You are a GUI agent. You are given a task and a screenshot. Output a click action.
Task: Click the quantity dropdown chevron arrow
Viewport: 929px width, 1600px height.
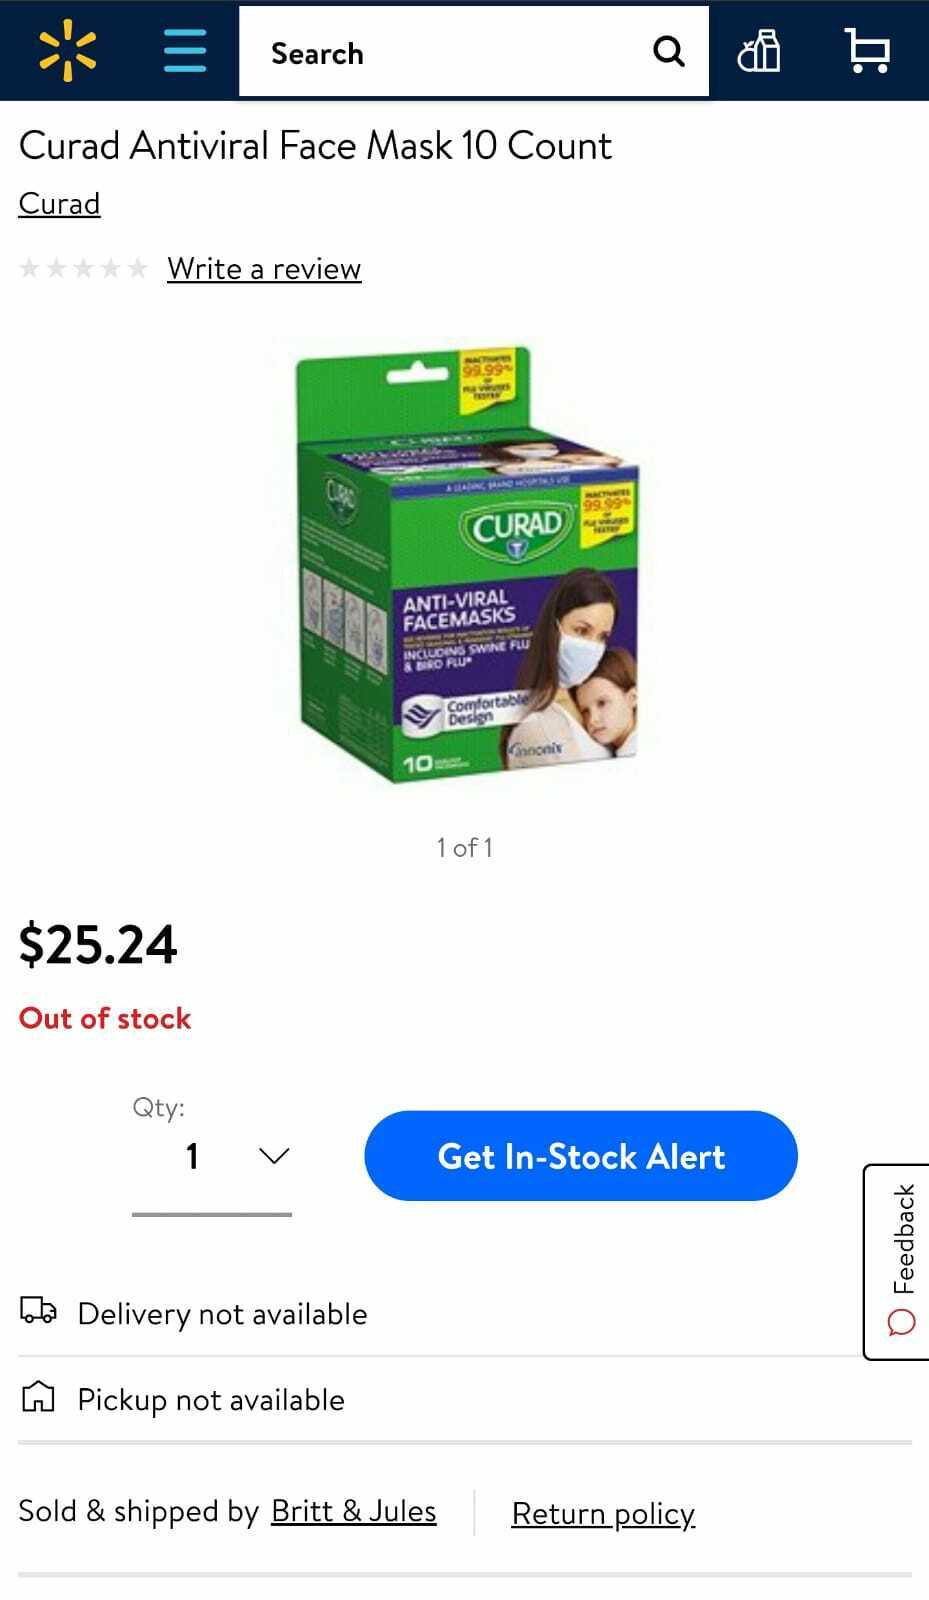tap(274, 1156)
